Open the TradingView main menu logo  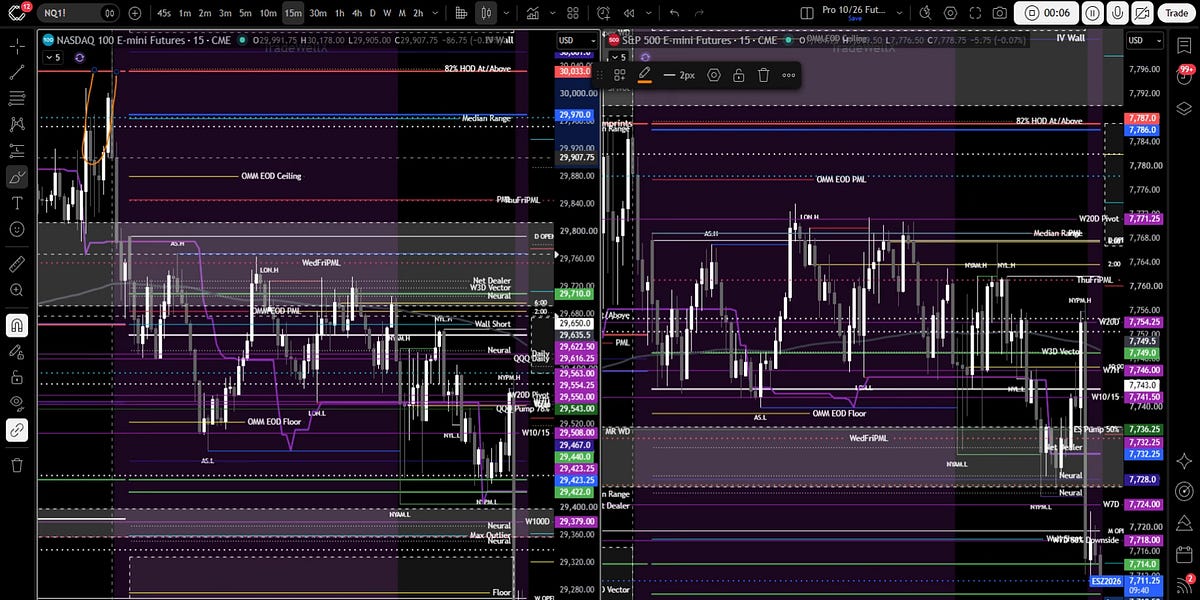click(x=19, y=13)
